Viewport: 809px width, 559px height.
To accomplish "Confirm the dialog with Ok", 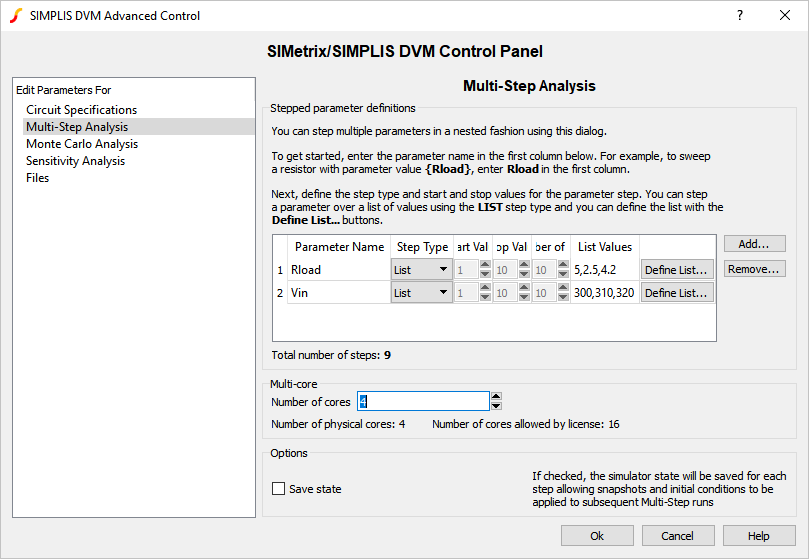I will [x=597, y=536].
